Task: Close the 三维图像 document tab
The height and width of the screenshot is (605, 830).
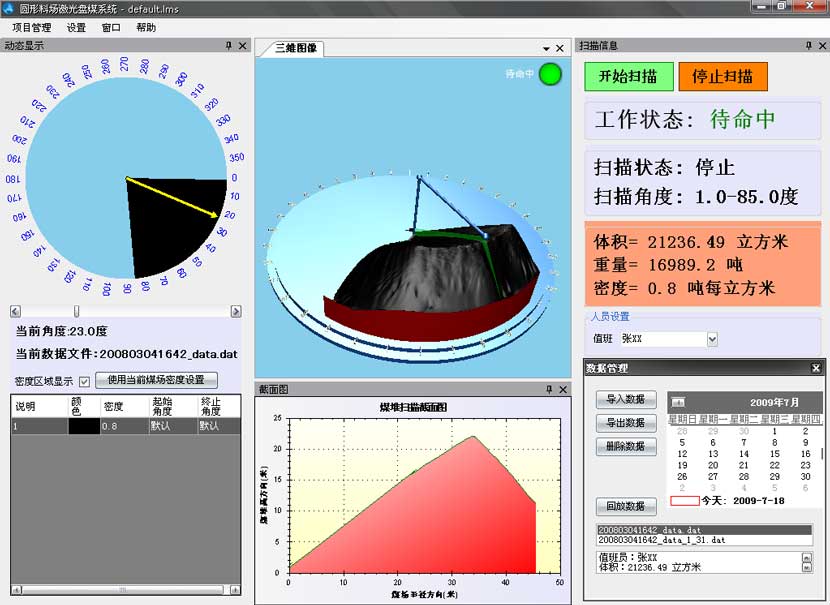Action: point(560,48)
